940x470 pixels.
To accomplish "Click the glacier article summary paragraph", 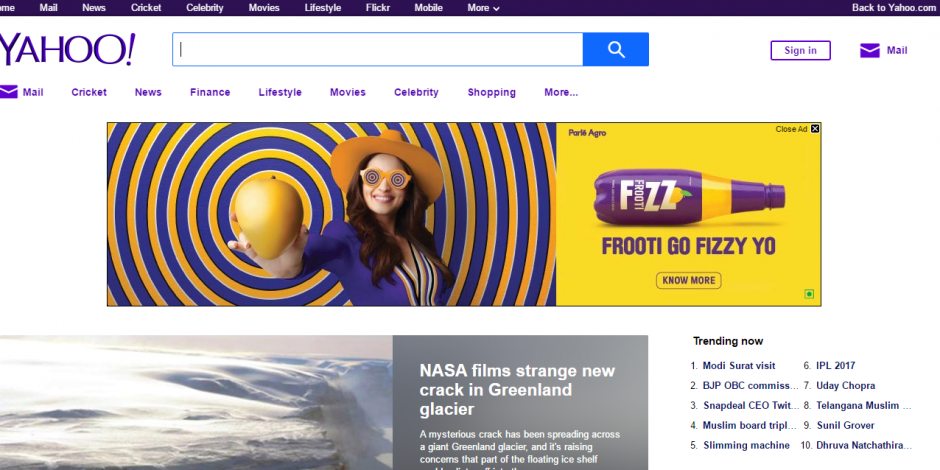I will (x=520, y=450).
